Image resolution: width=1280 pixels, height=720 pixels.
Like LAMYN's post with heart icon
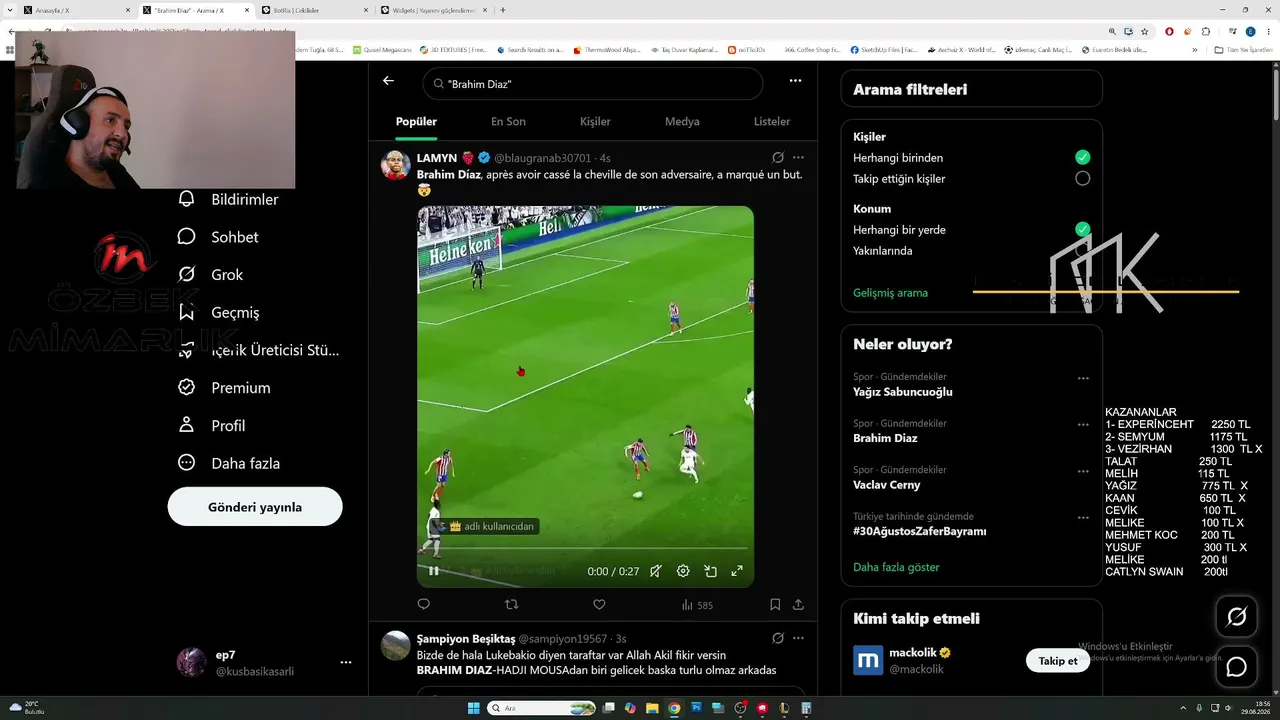coord(599,604)
